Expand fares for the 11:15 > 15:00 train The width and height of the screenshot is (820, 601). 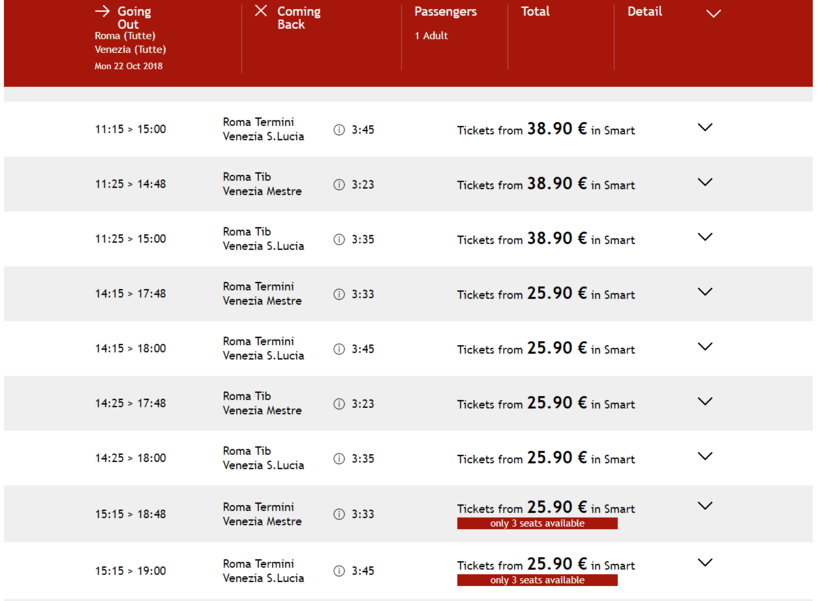(705, 128)
